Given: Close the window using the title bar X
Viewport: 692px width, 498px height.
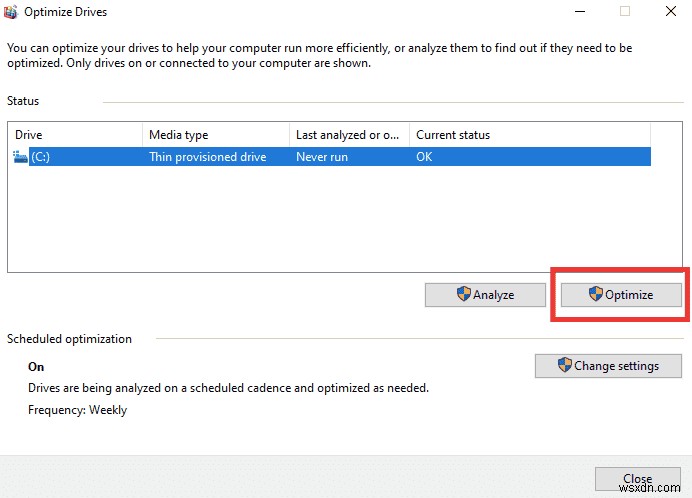Looking at the screenshot, I should pyautogui.click(x=670, y=12).
